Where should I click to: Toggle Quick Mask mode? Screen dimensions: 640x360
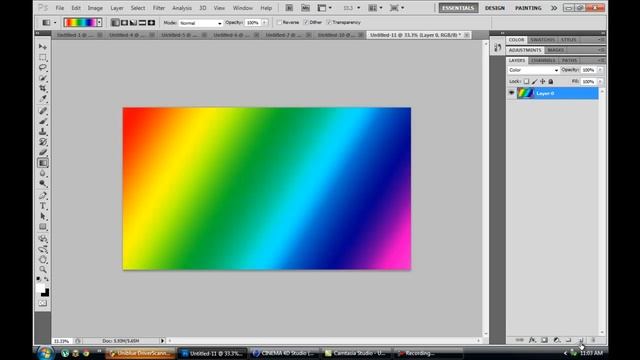[x=43, y=303]
